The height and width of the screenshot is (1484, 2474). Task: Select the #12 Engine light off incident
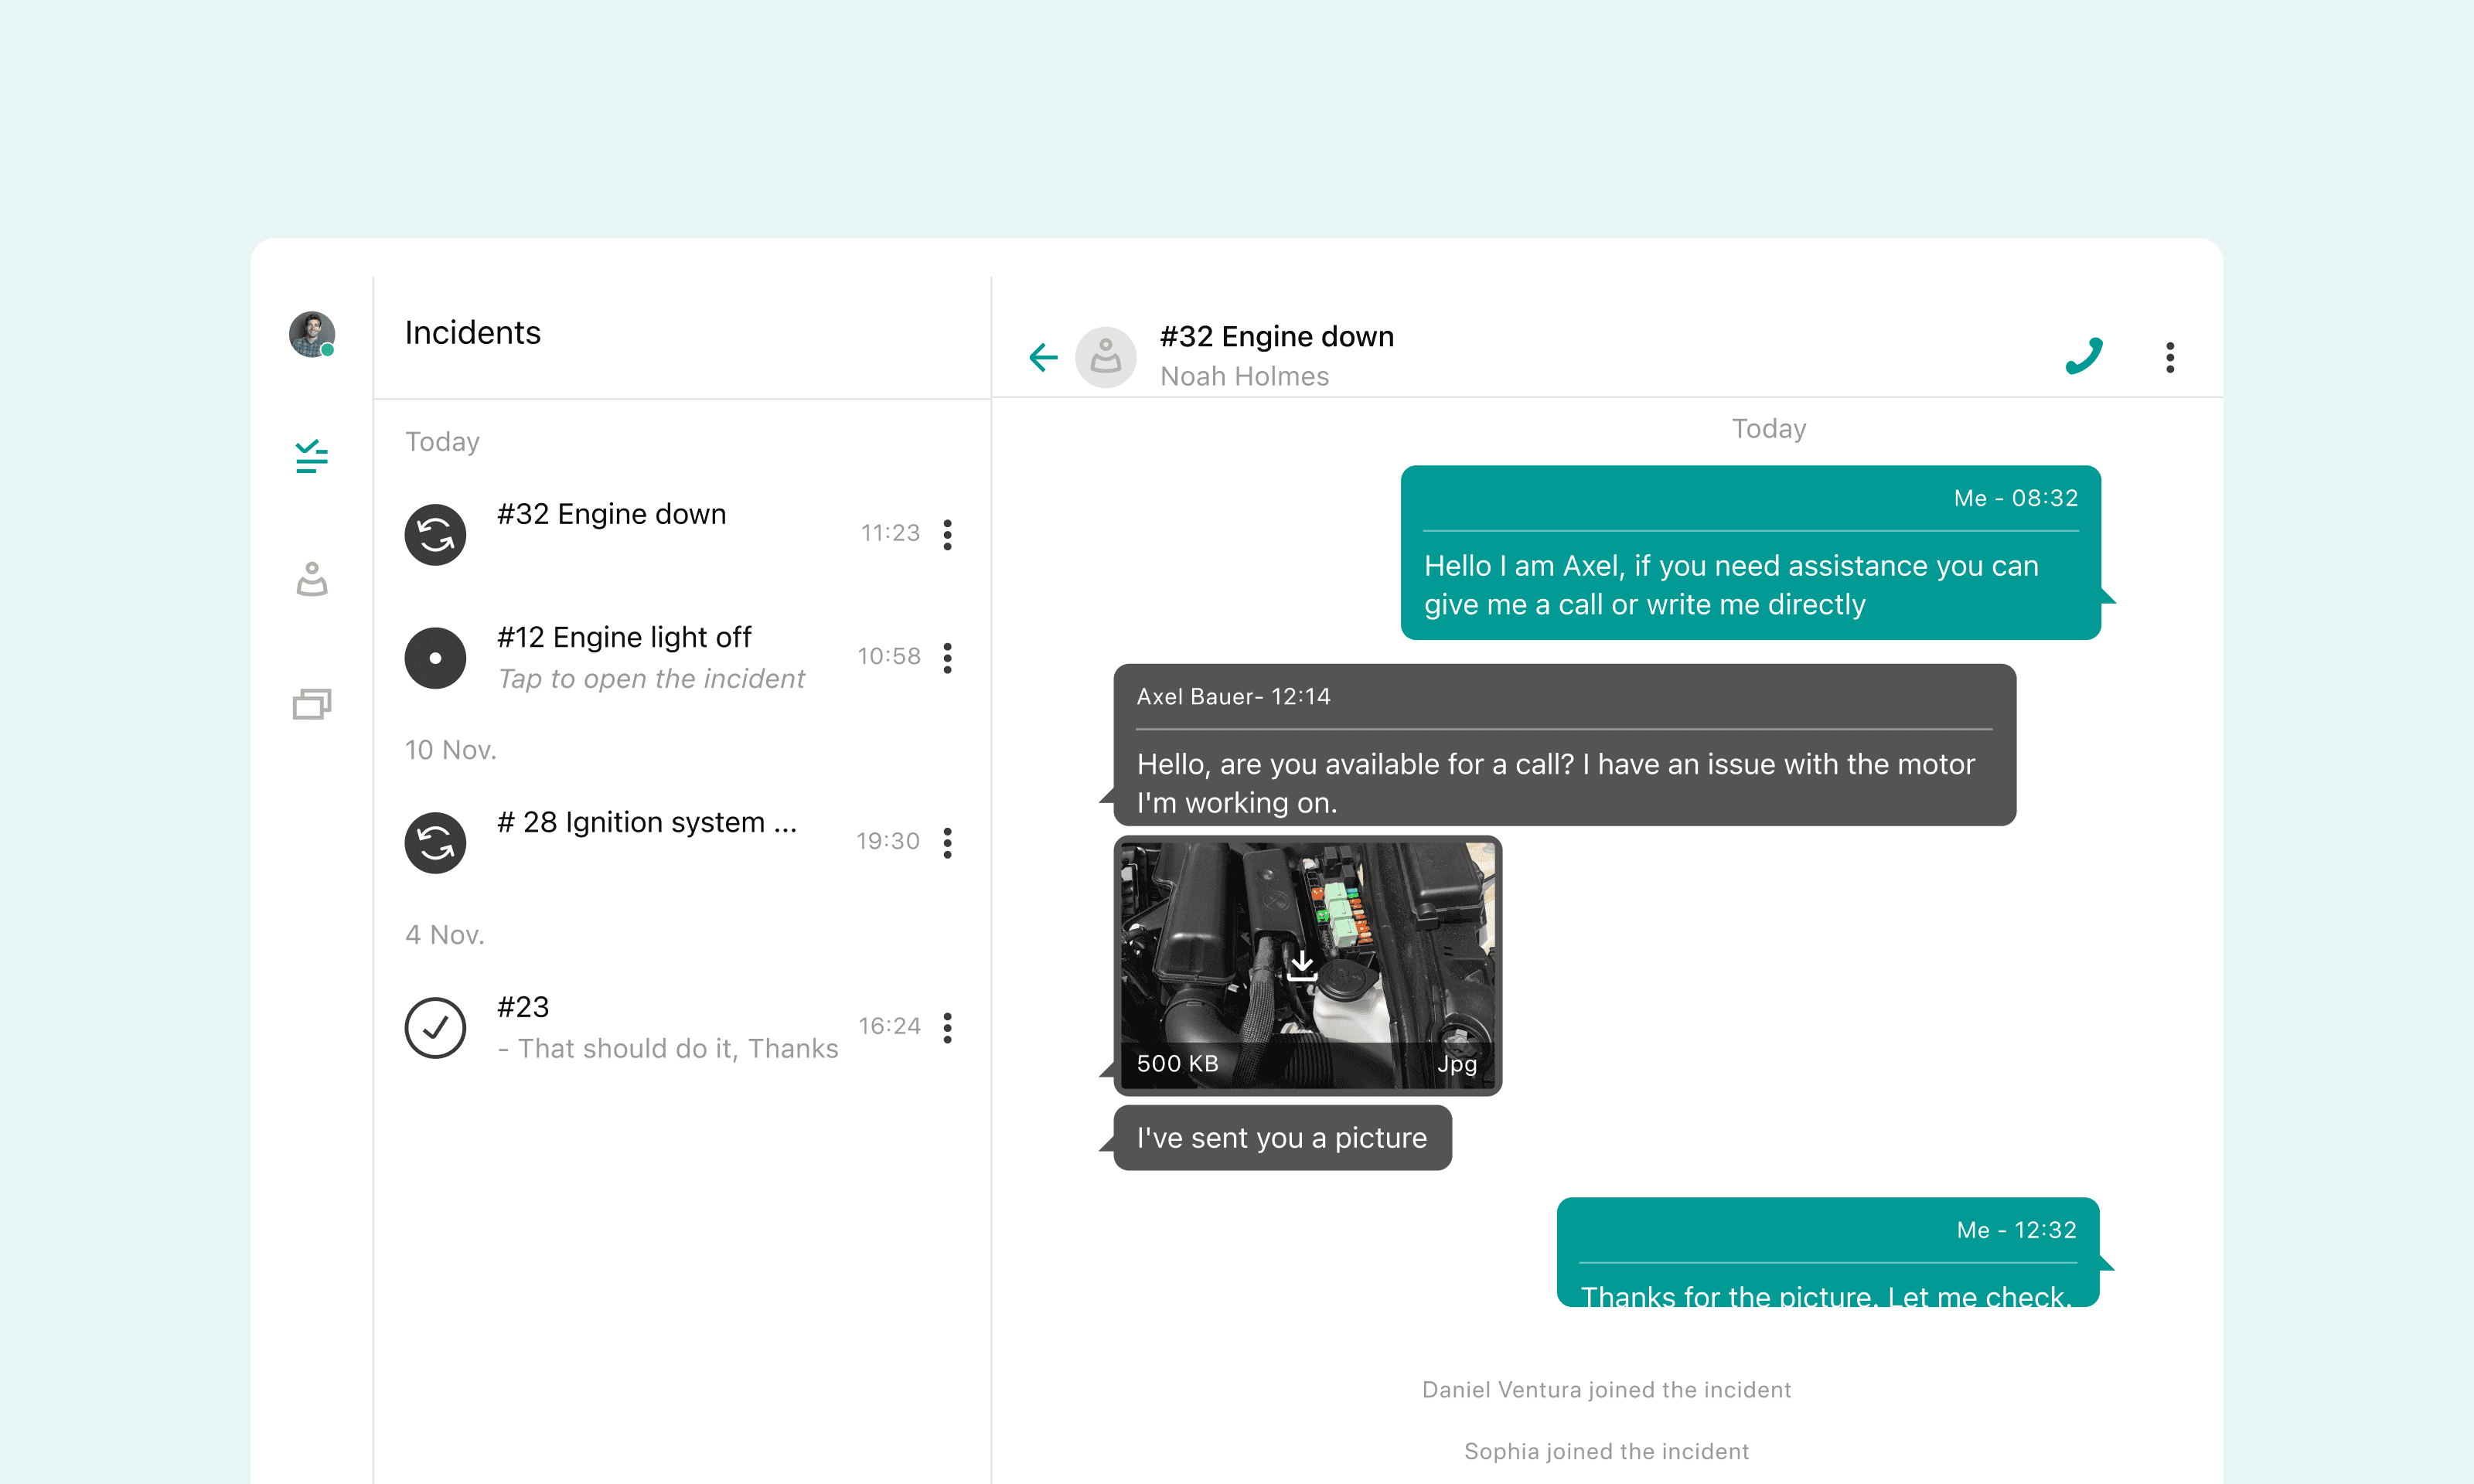625,638
